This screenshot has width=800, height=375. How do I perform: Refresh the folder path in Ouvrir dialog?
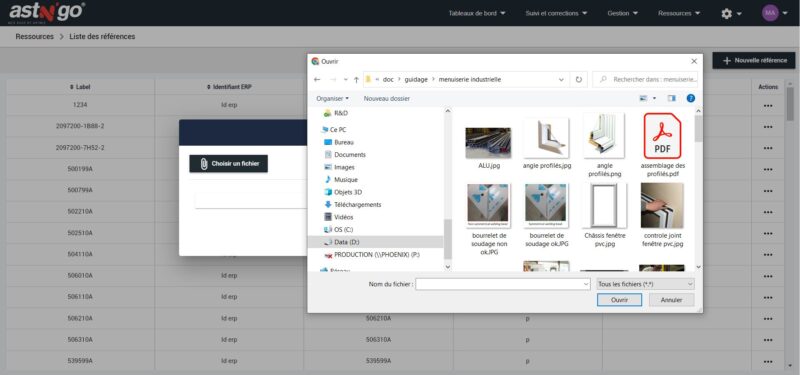(x=579, y=80)
